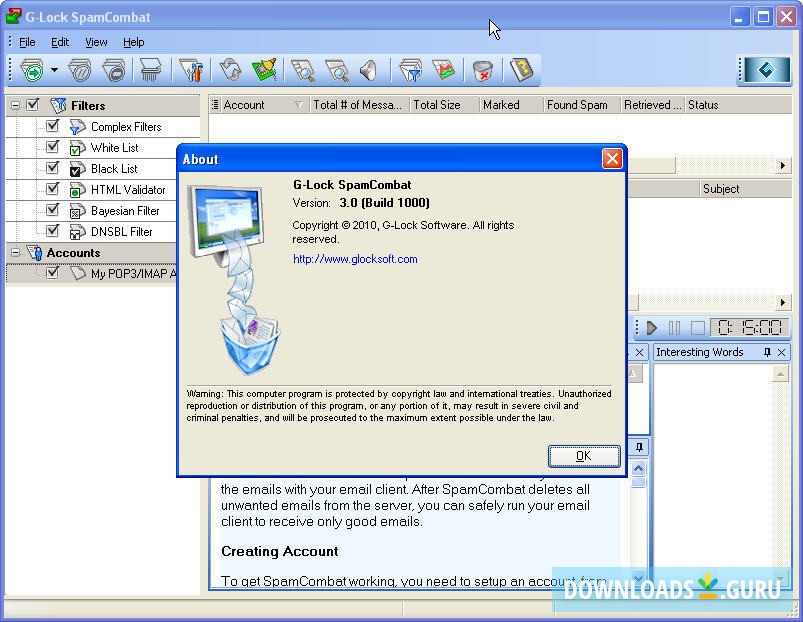Screen dimensions: 803x622
Task: Uncheck the Complex Filters checkbox
Action: pos(52,125)
